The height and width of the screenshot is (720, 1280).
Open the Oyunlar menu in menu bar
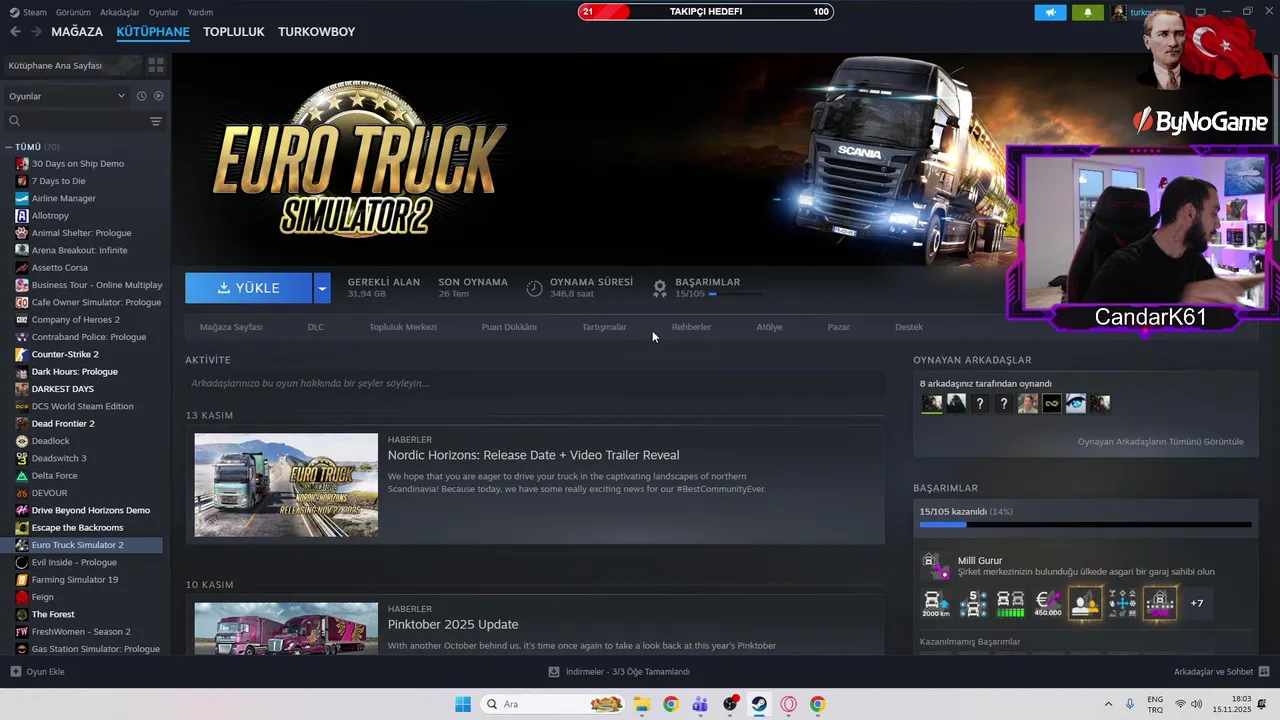164,12
